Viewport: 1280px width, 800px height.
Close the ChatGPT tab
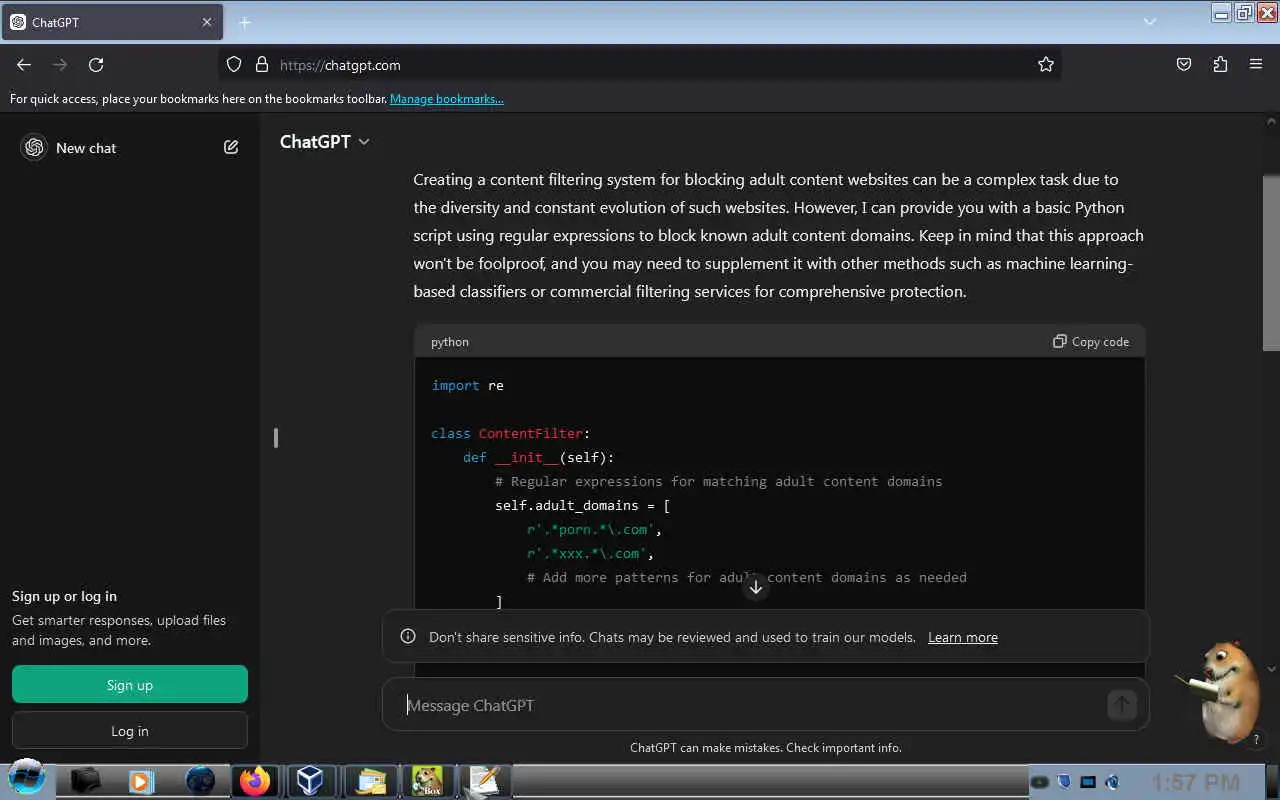pos(207,22)
